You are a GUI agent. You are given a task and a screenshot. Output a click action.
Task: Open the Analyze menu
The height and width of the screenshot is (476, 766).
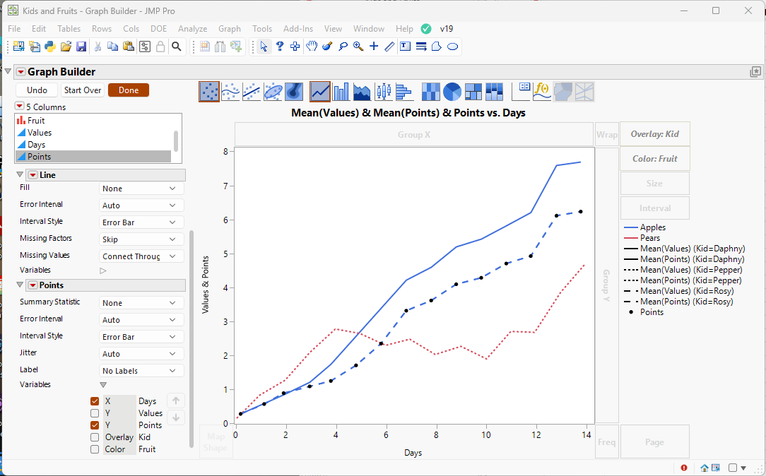point(192,29)
